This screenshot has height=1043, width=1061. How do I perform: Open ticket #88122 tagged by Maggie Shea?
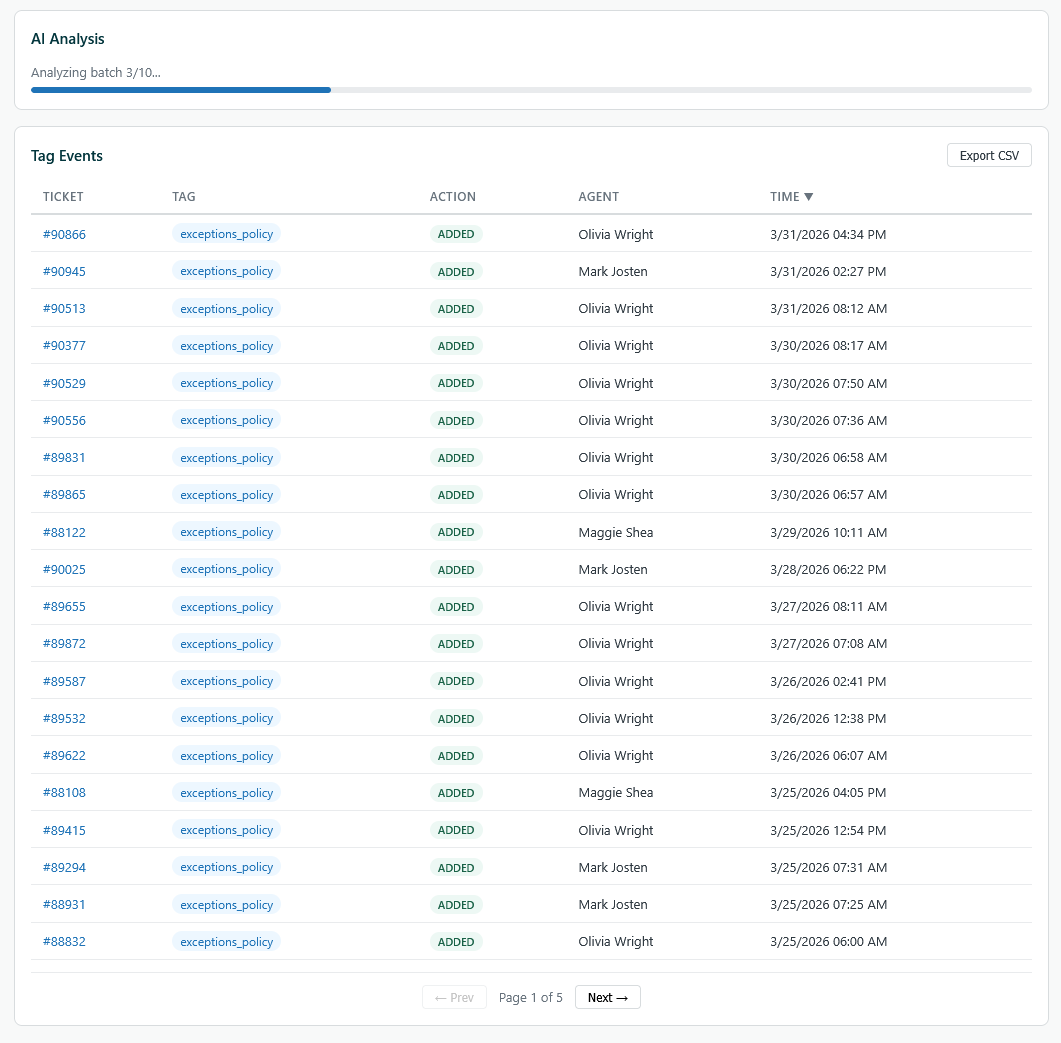point(64,532)
